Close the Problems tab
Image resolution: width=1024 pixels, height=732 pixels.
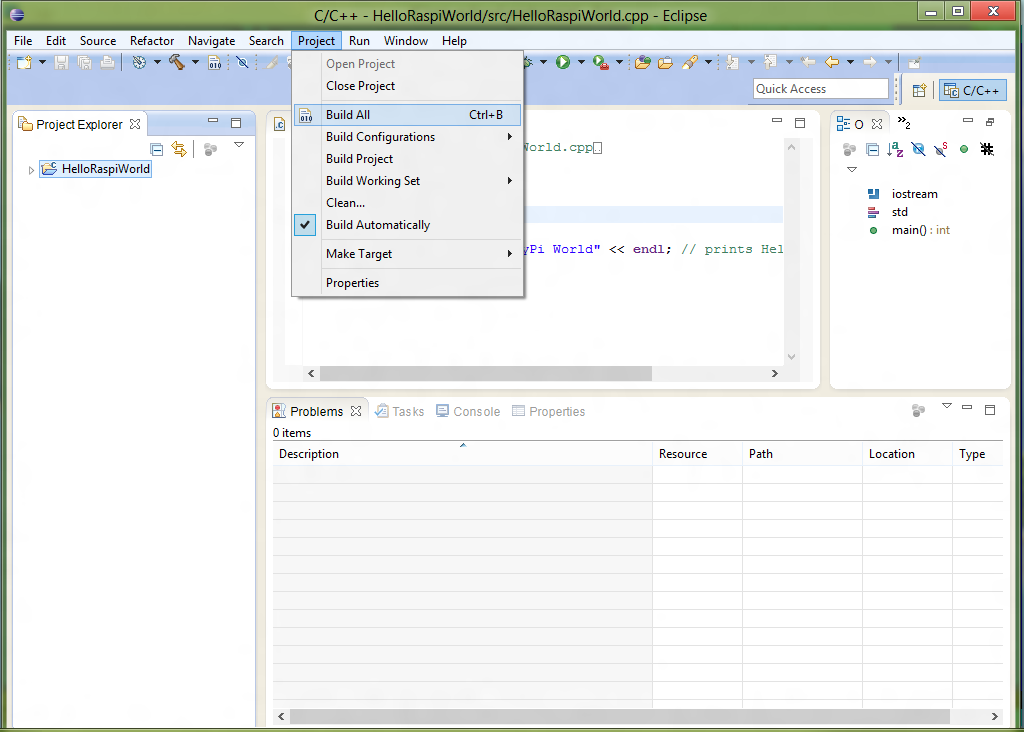point(356,411)
